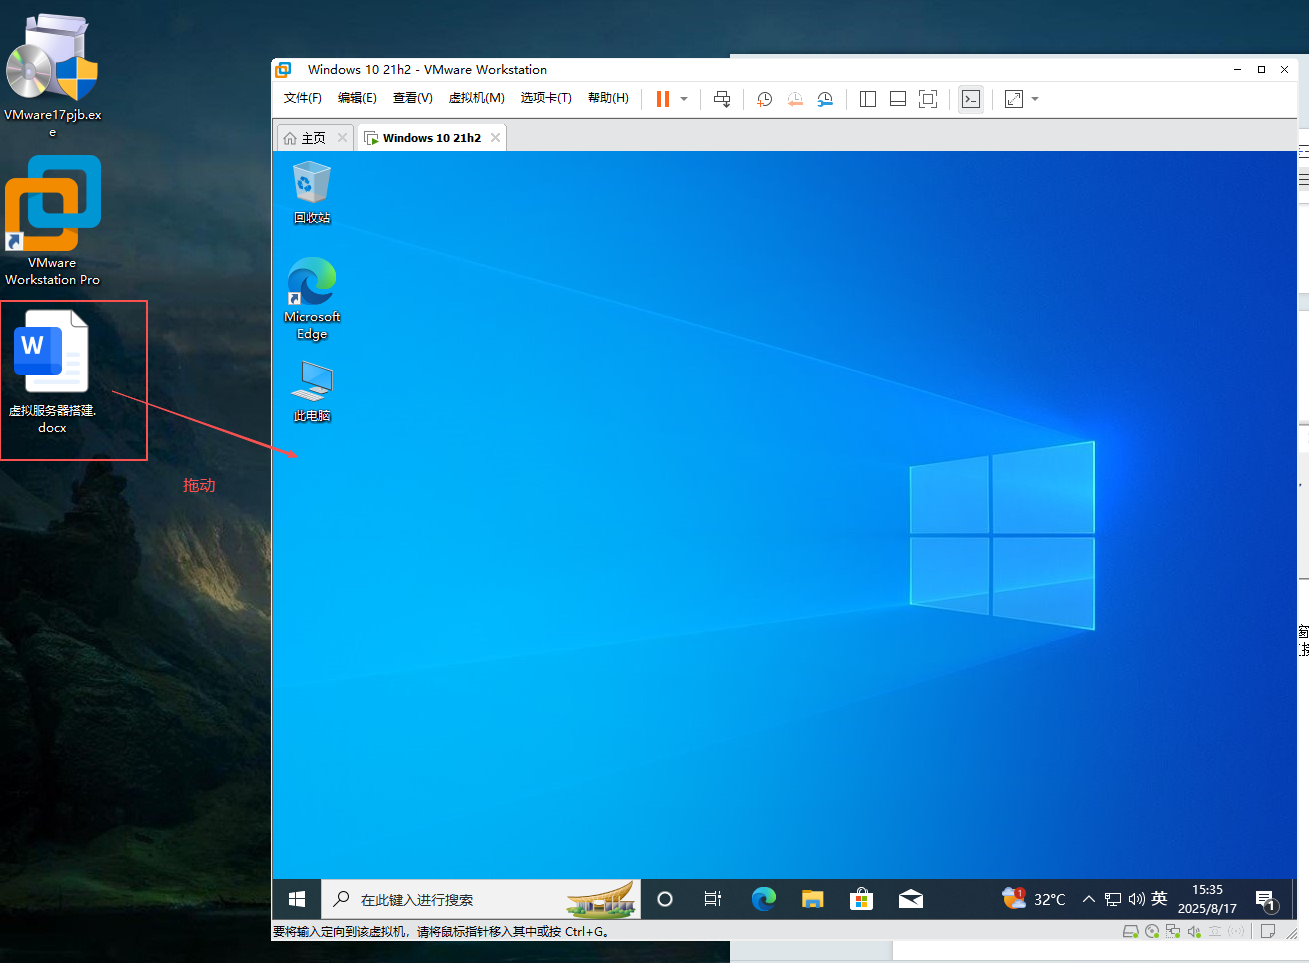Expand the hidden icons tray in the guest taskbar
Image resolution: width=1309 pixels, height=963 pixels.
pos(1088,899)
